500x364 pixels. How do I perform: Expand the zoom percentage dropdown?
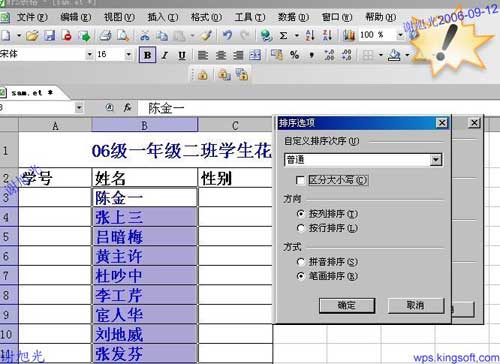click(x=400, y=35)
